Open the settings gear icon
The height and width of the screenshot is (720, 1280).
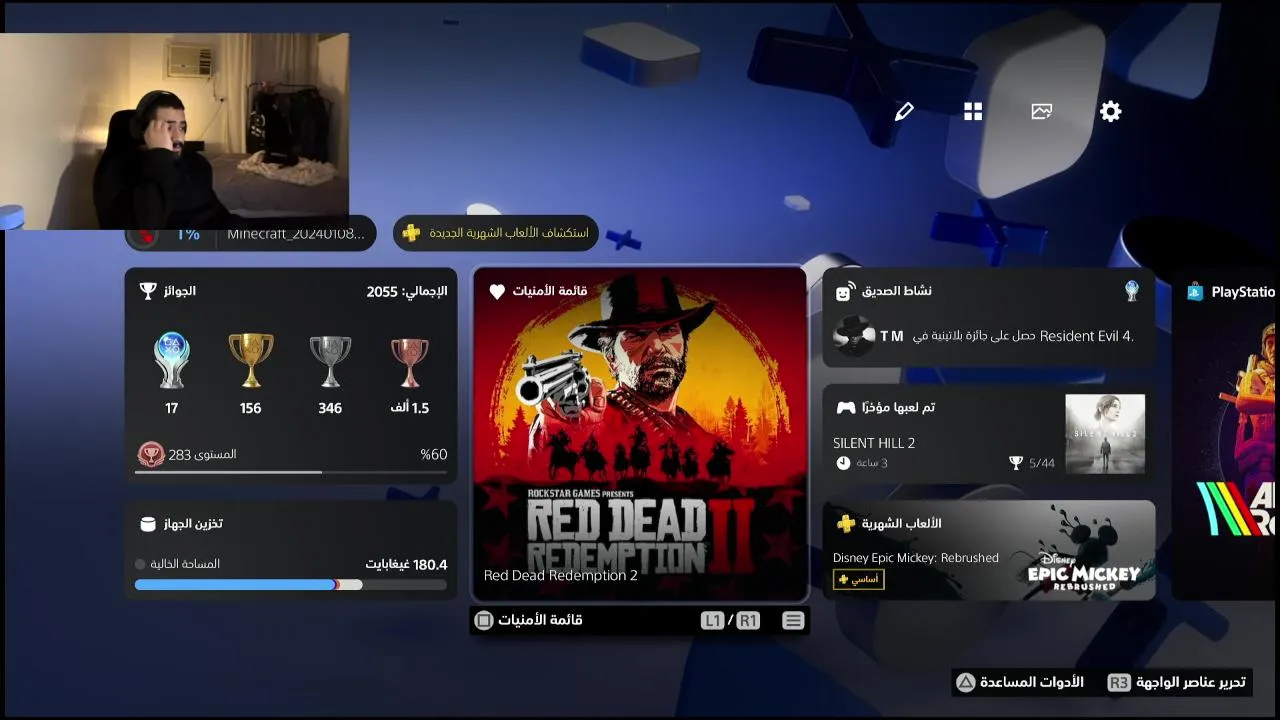click(x=1110, y=112)
